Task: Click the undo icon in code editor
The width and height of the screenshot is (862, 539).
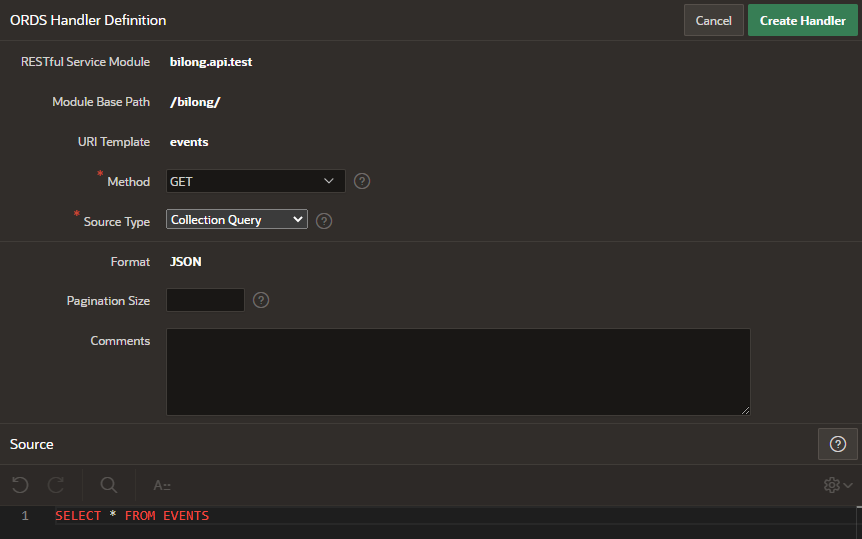Action: [x=20, y=485]
